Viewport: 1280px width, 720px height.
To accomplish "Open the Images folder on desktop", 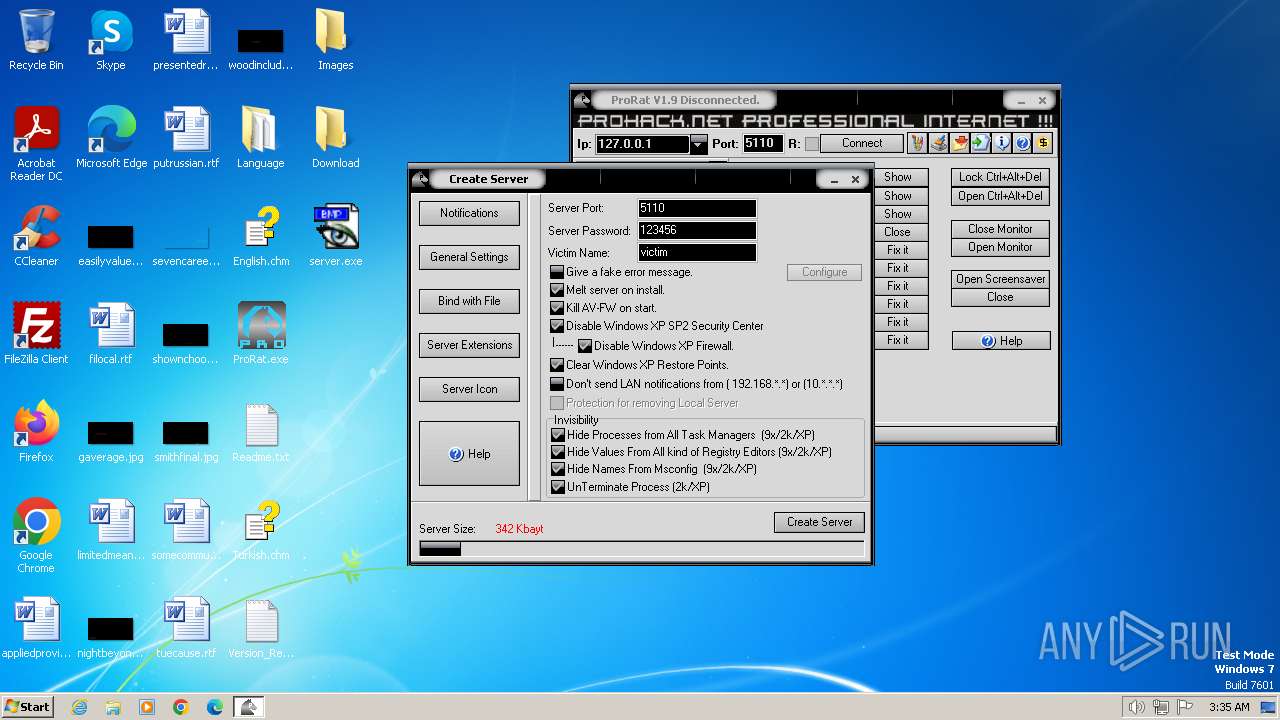I will click(x=336, y=41).
